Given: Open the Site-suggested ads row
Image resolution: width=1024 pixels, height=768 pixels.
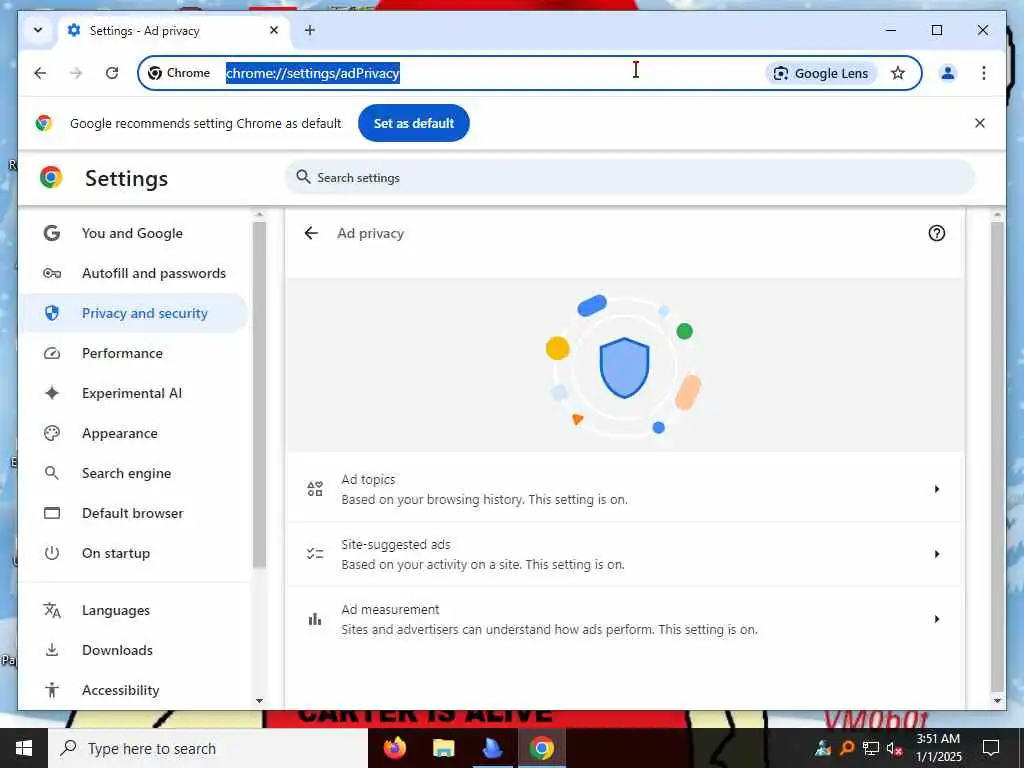Looking at the screenshot, I should point(624,554).
